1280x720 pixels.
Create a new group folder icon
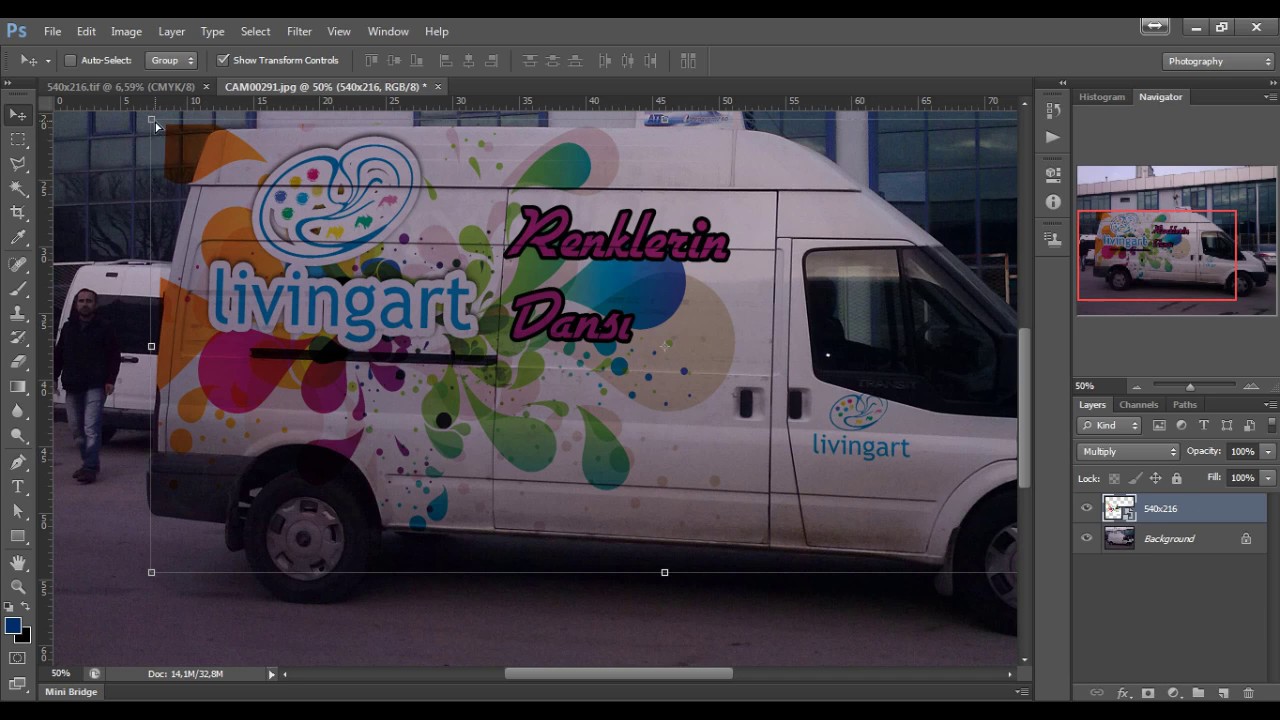(x=1198, y=693)
